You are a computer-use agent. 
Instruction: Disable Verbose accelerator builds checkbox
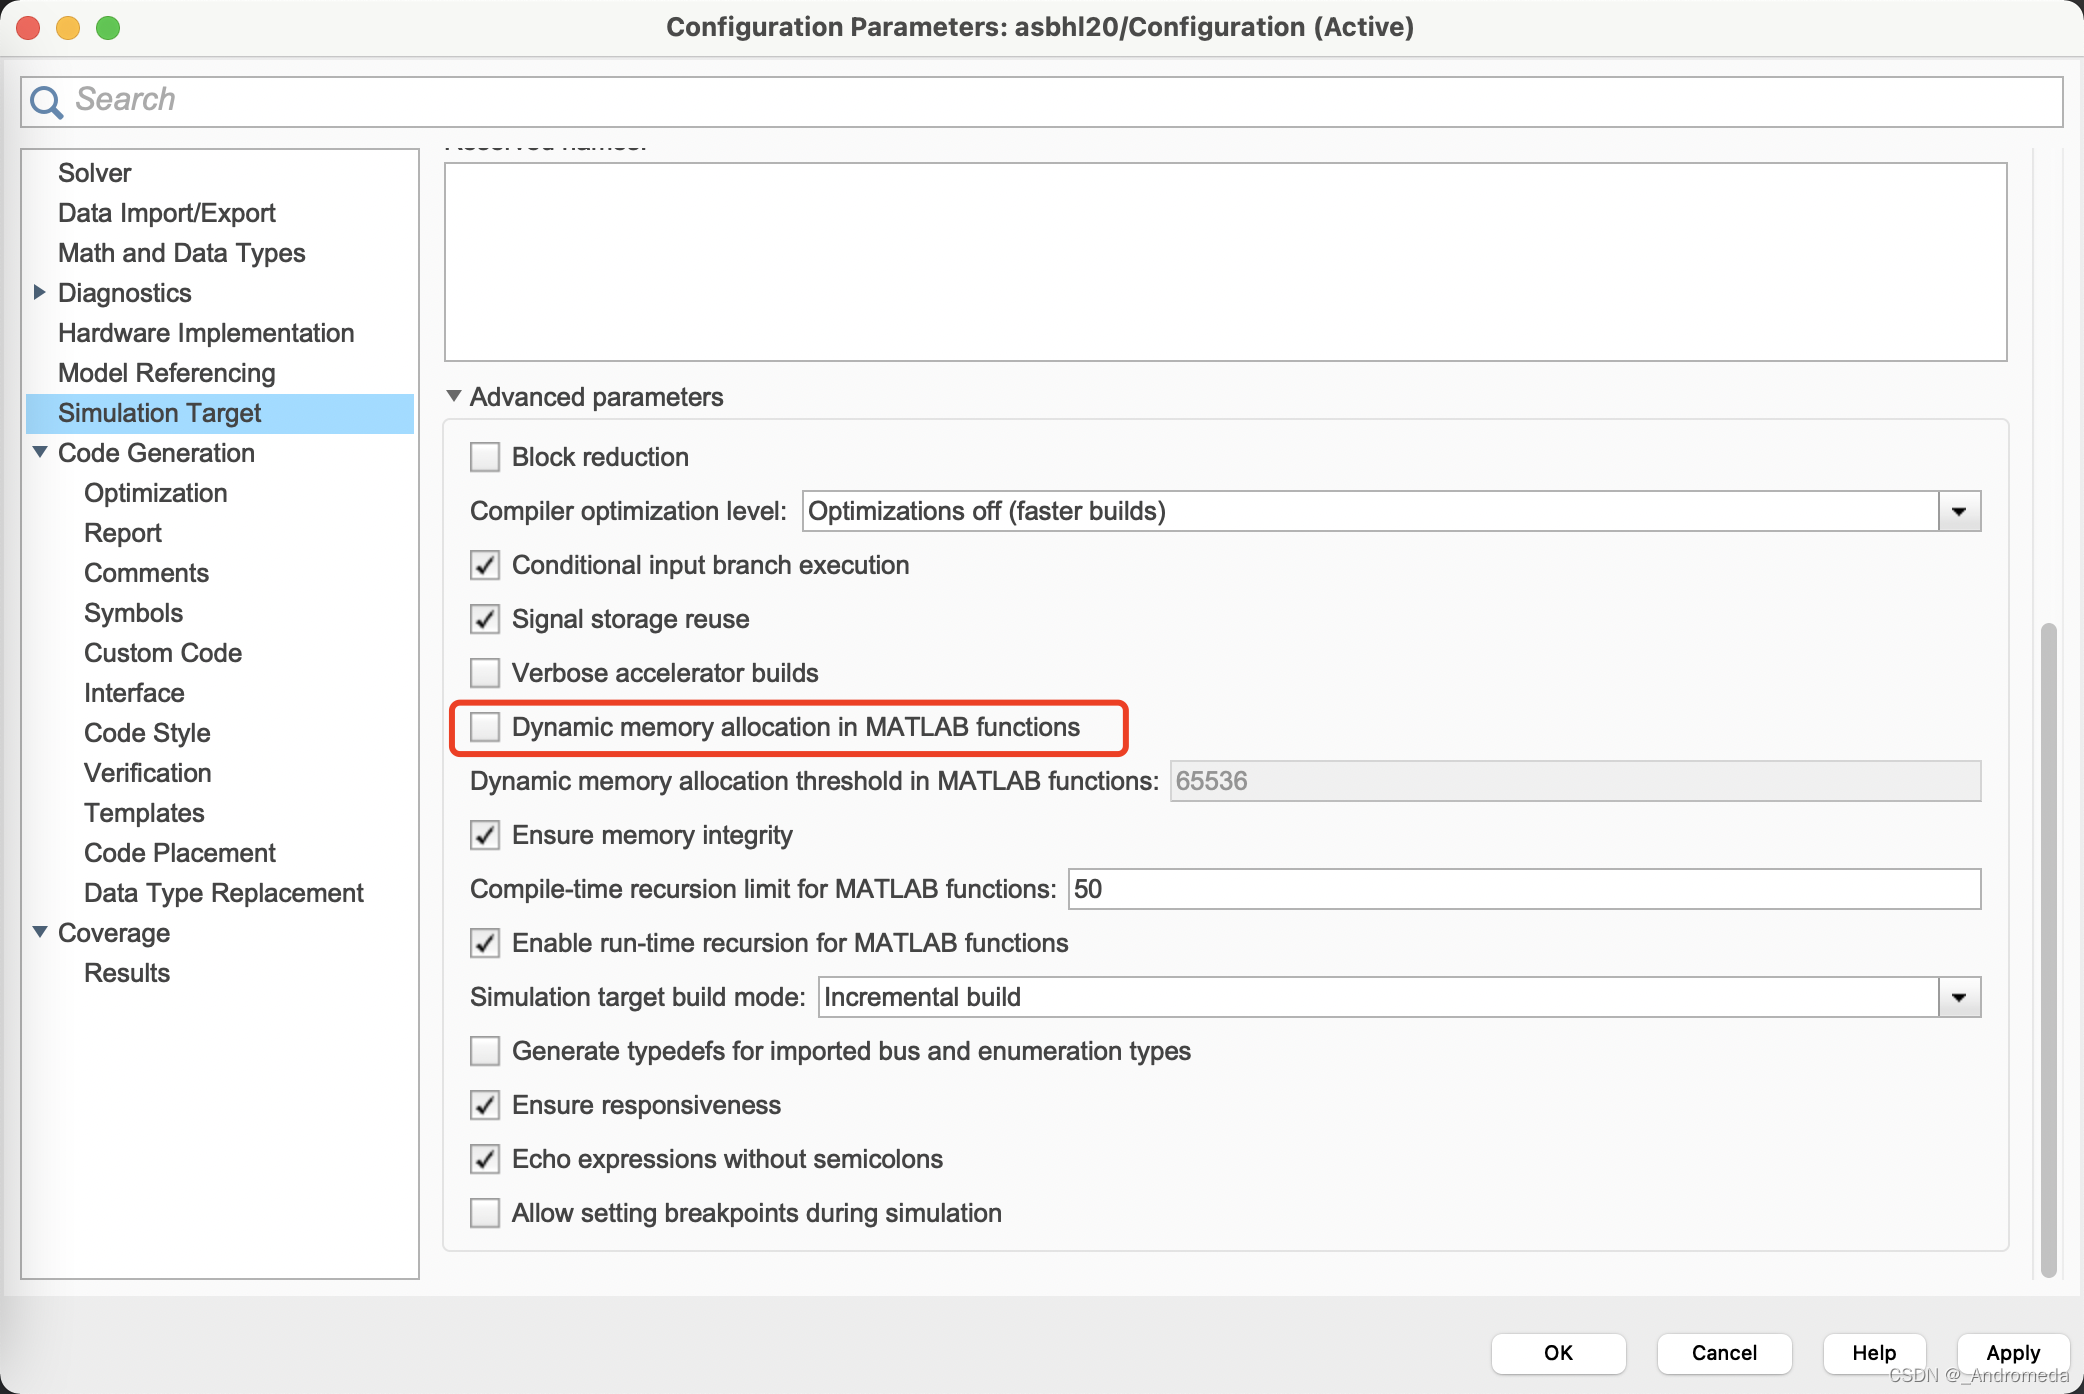(x=485, y=672)
